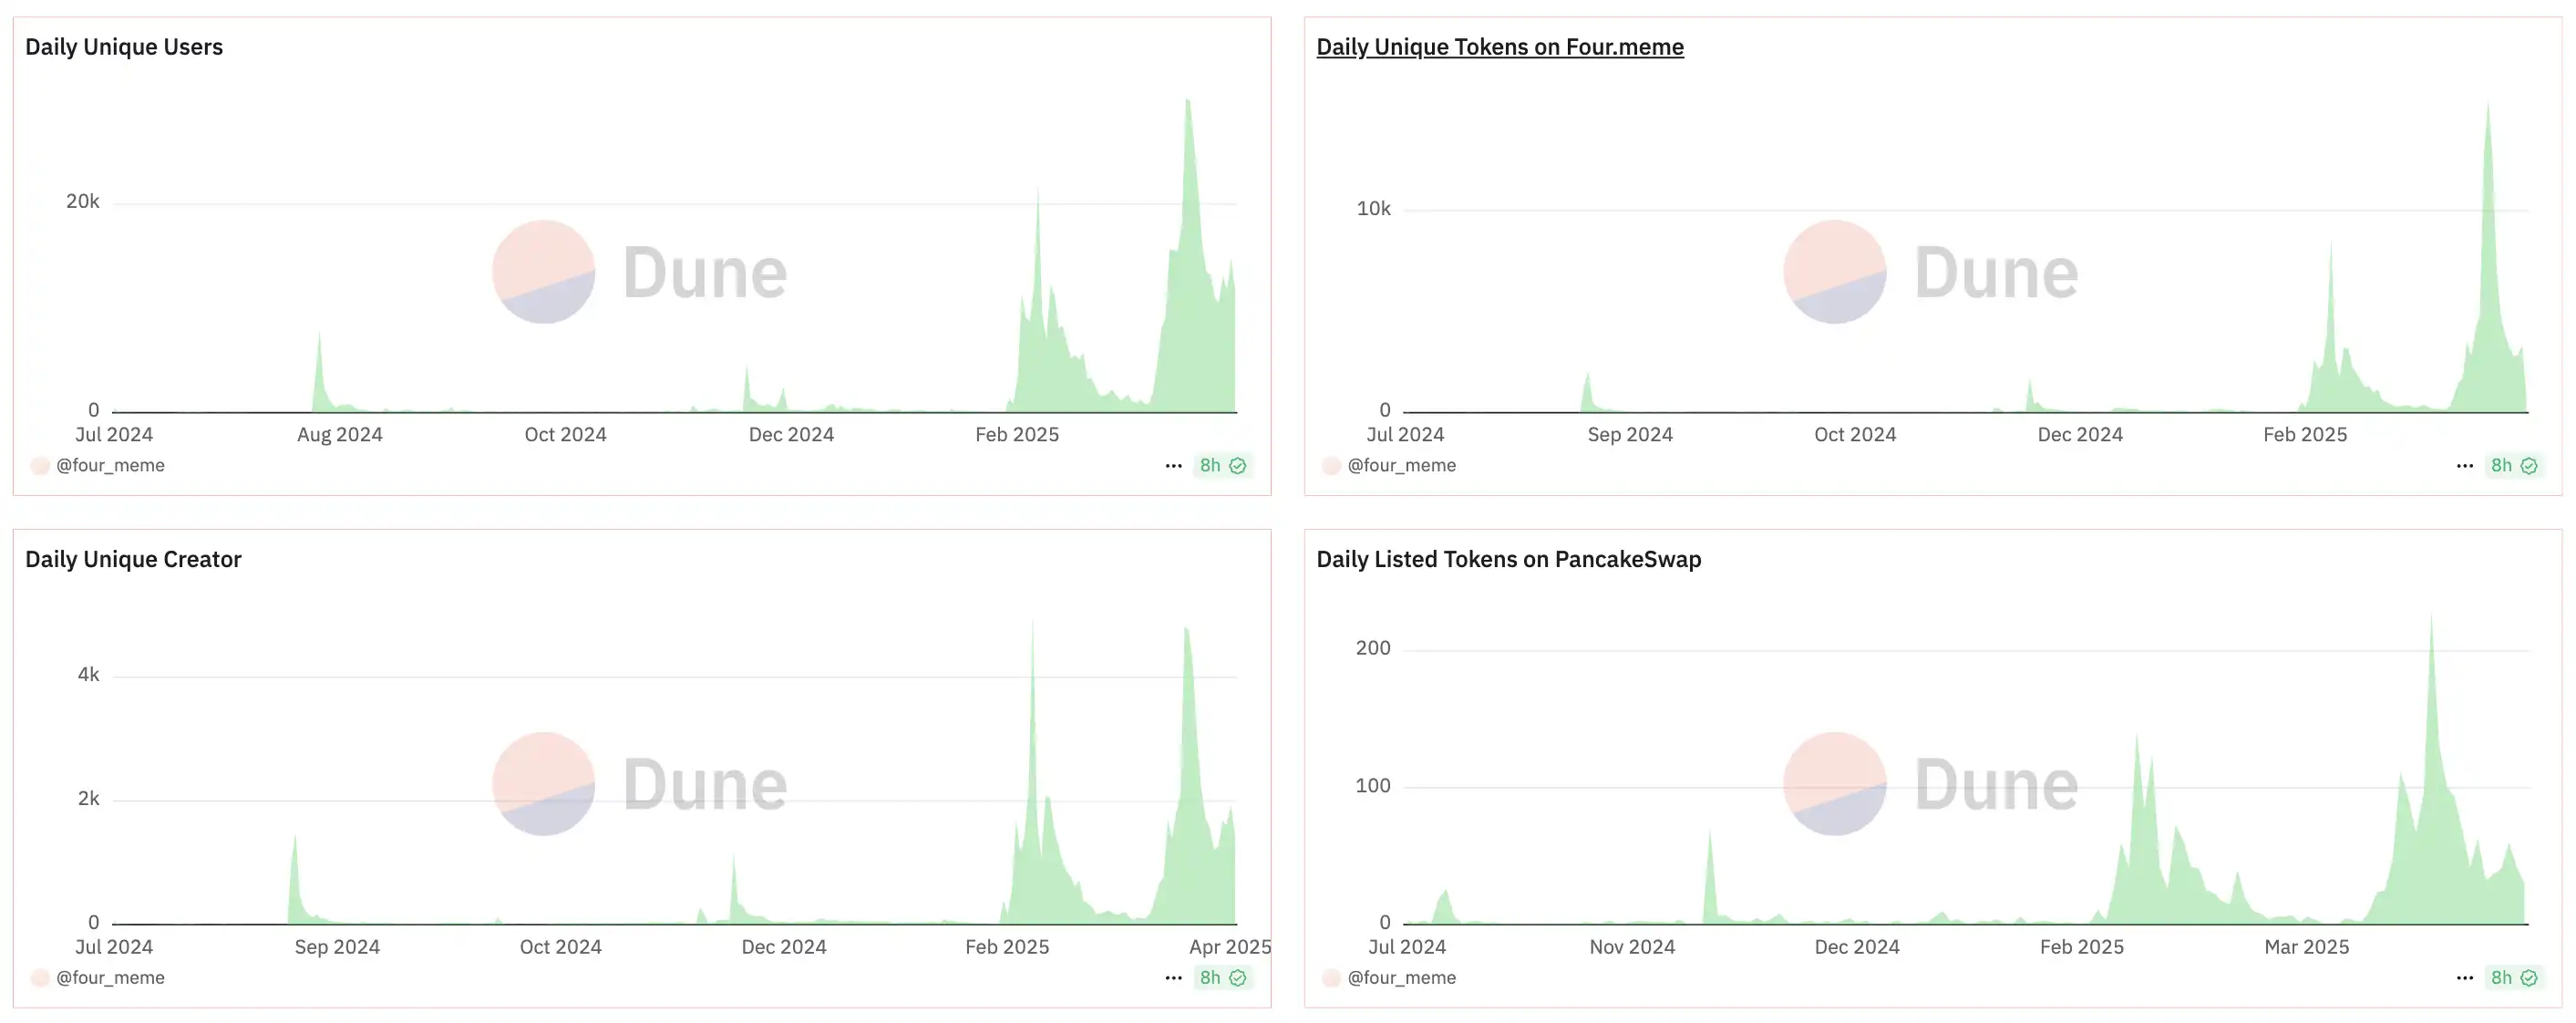
Task: Click the Dune watermark logo in Daily Unique Users chart
Action: [640, 272]
